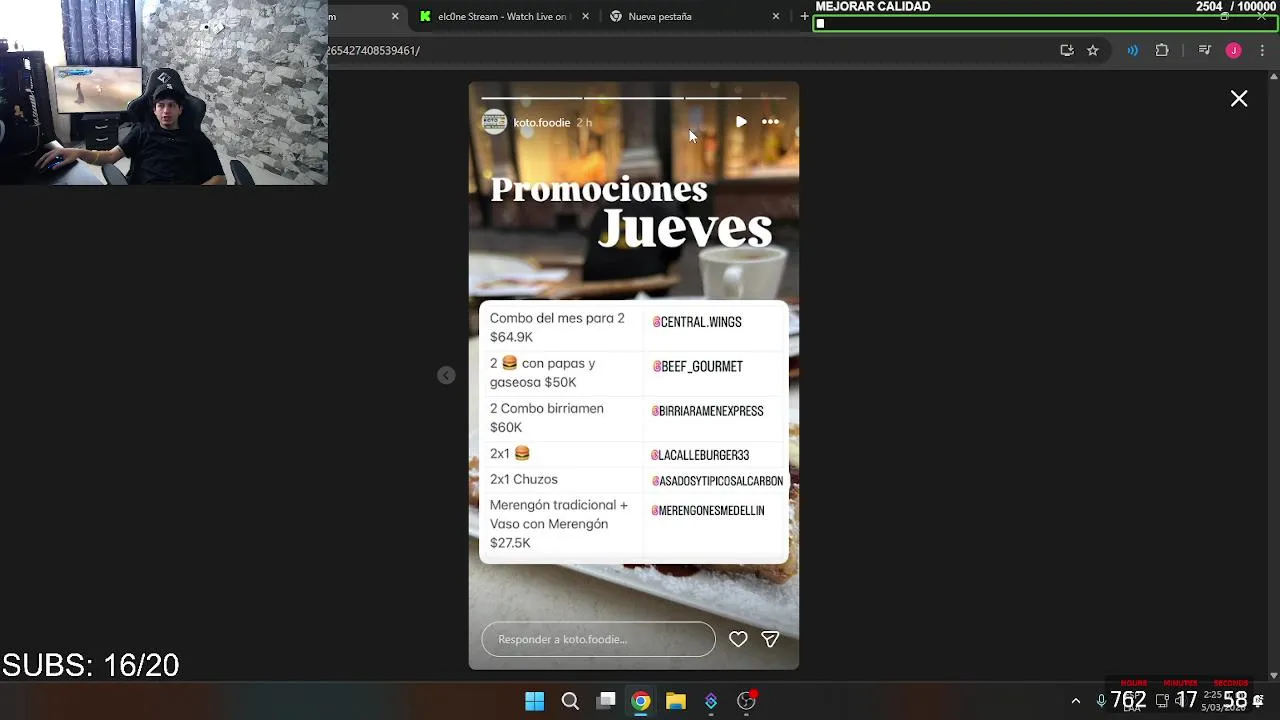The image size is (1280, 720).
Task: Like the story with the heart icon
Action: tap(738, 639)
